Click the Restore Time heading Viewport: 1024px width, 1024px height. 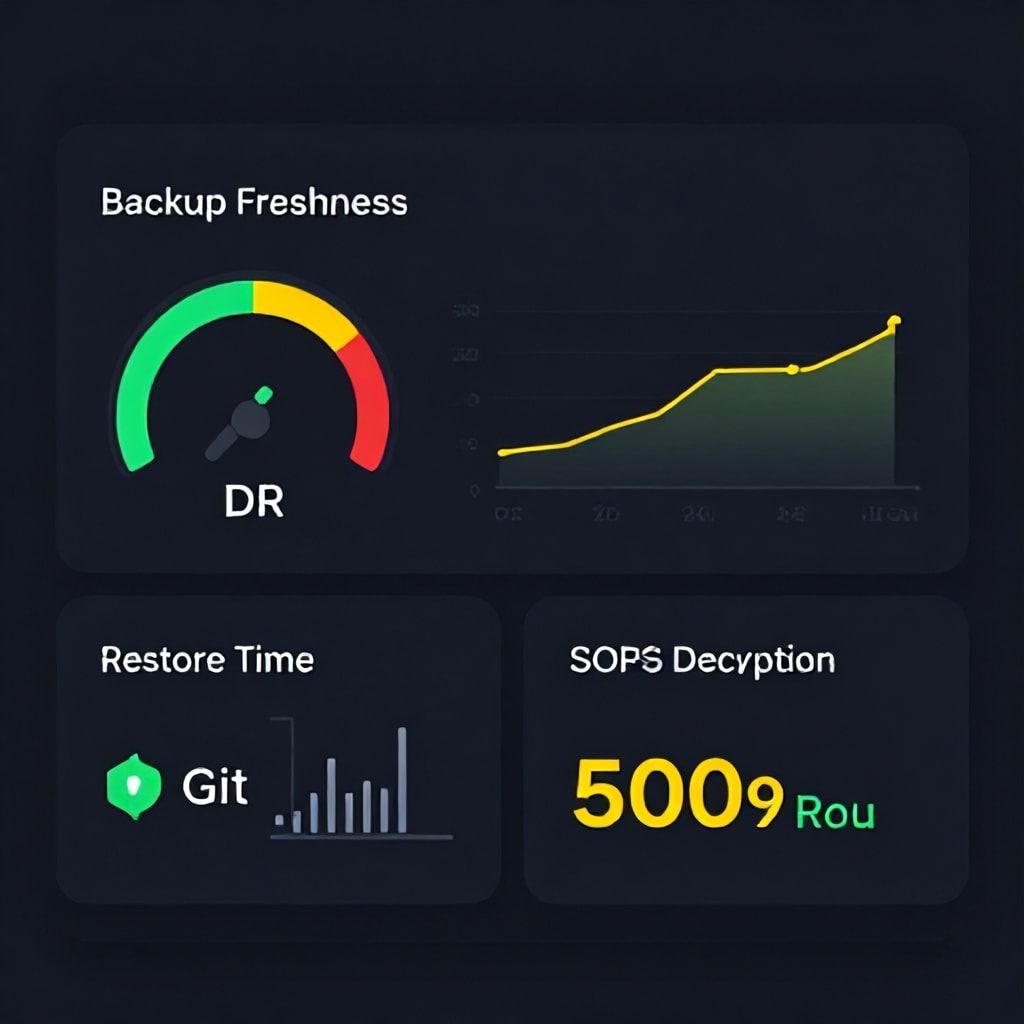coord(207,660)
